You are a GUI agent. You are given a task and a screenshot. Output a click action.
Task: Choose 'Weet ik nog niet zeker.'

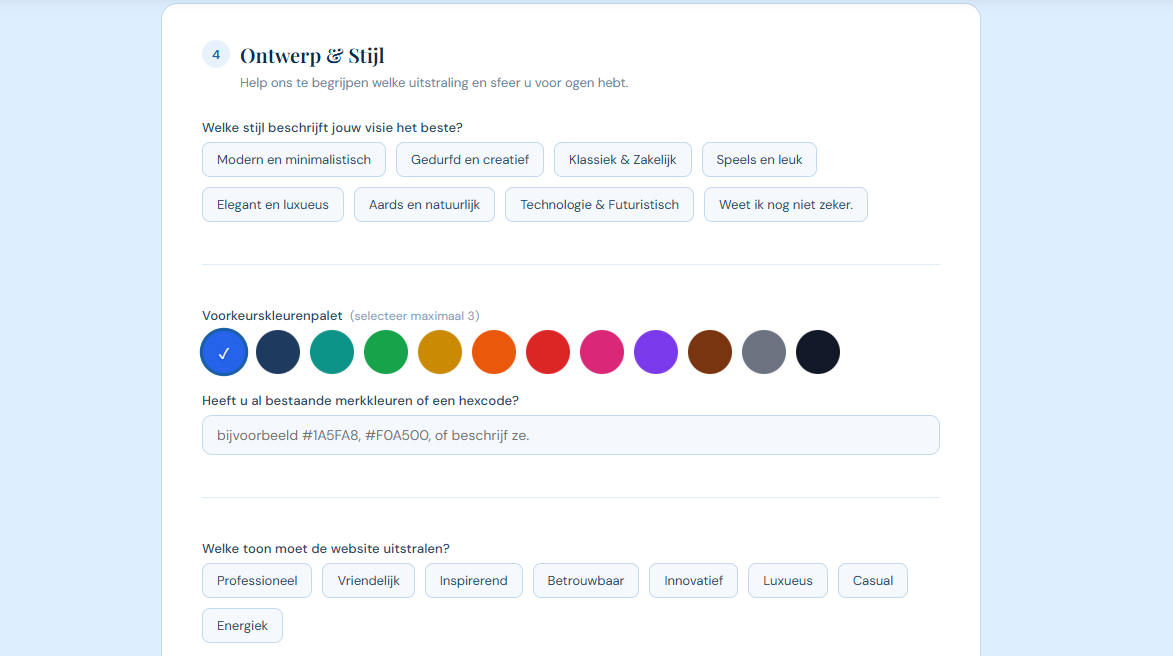pos(785,204)
